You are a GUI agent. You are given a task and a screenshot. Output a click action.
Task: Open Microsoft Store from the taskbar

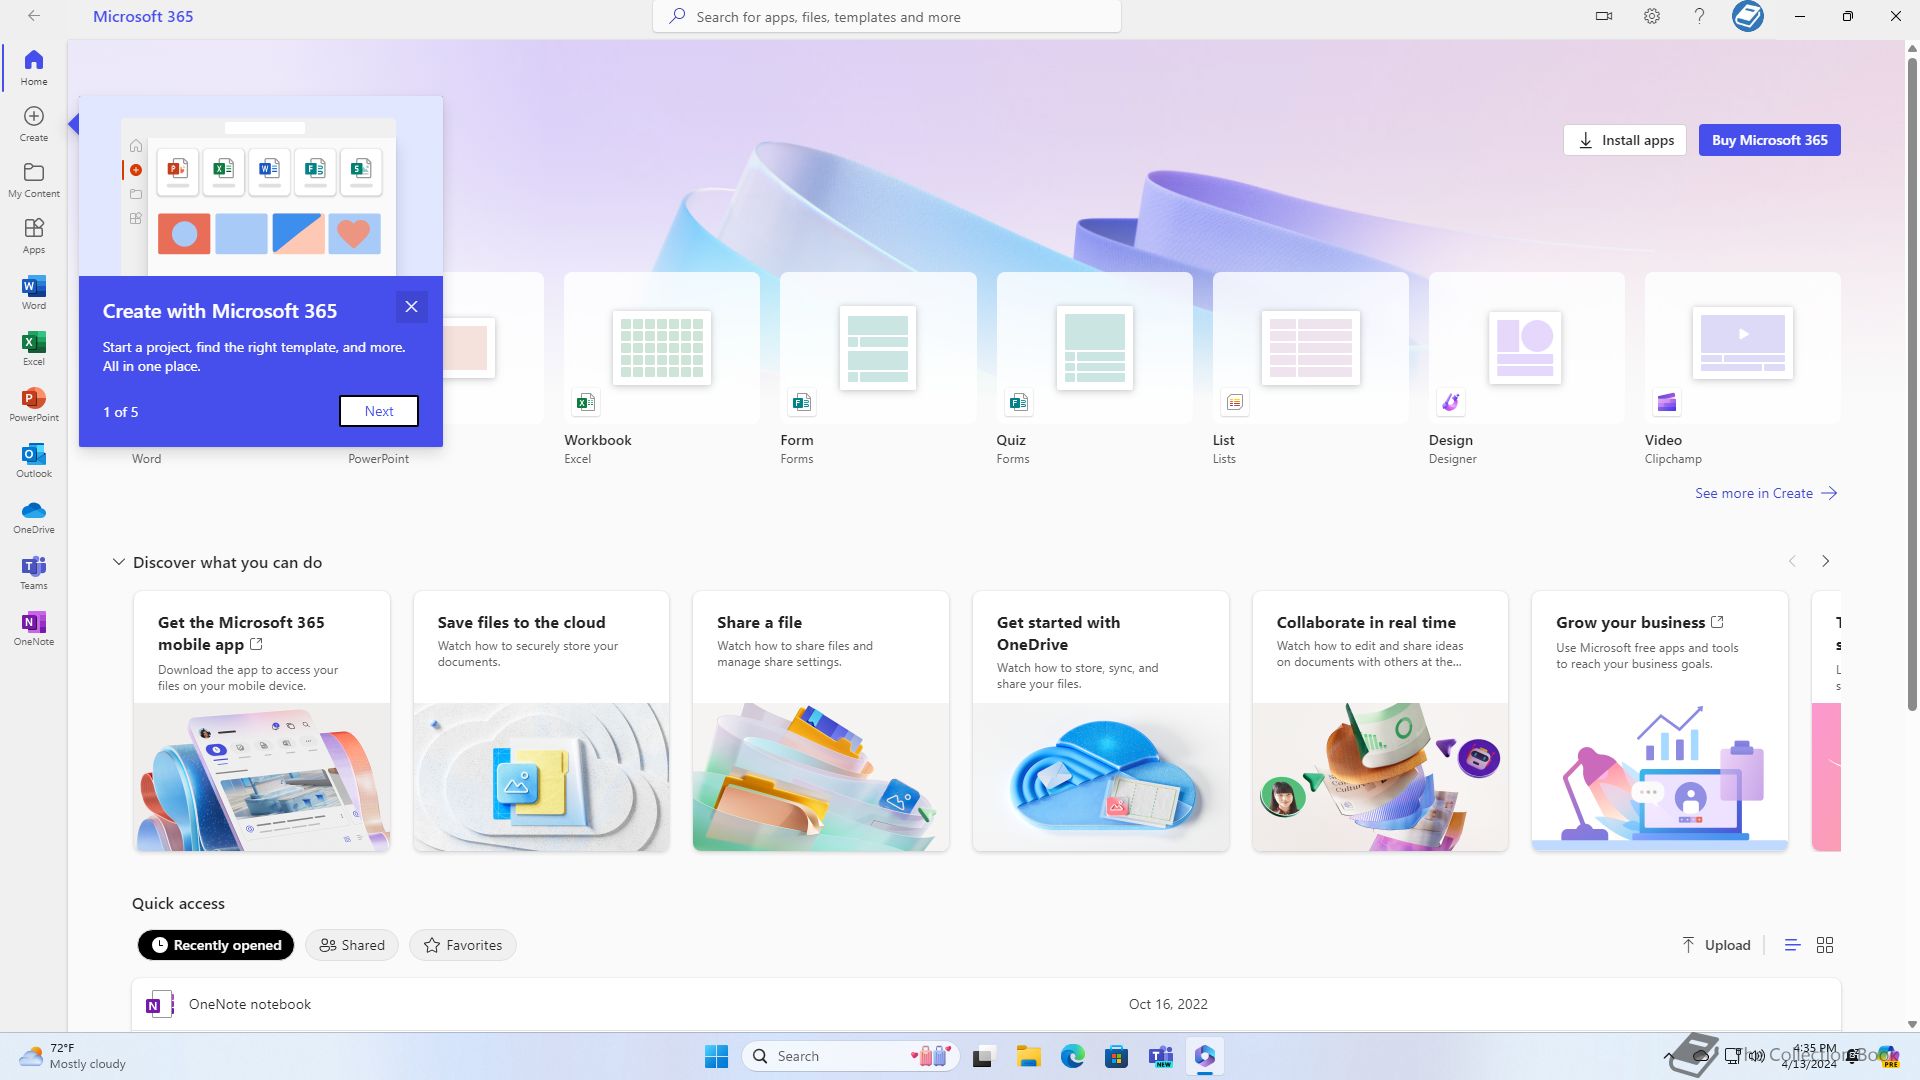pyautogui.click(x=1117, y=1056)
